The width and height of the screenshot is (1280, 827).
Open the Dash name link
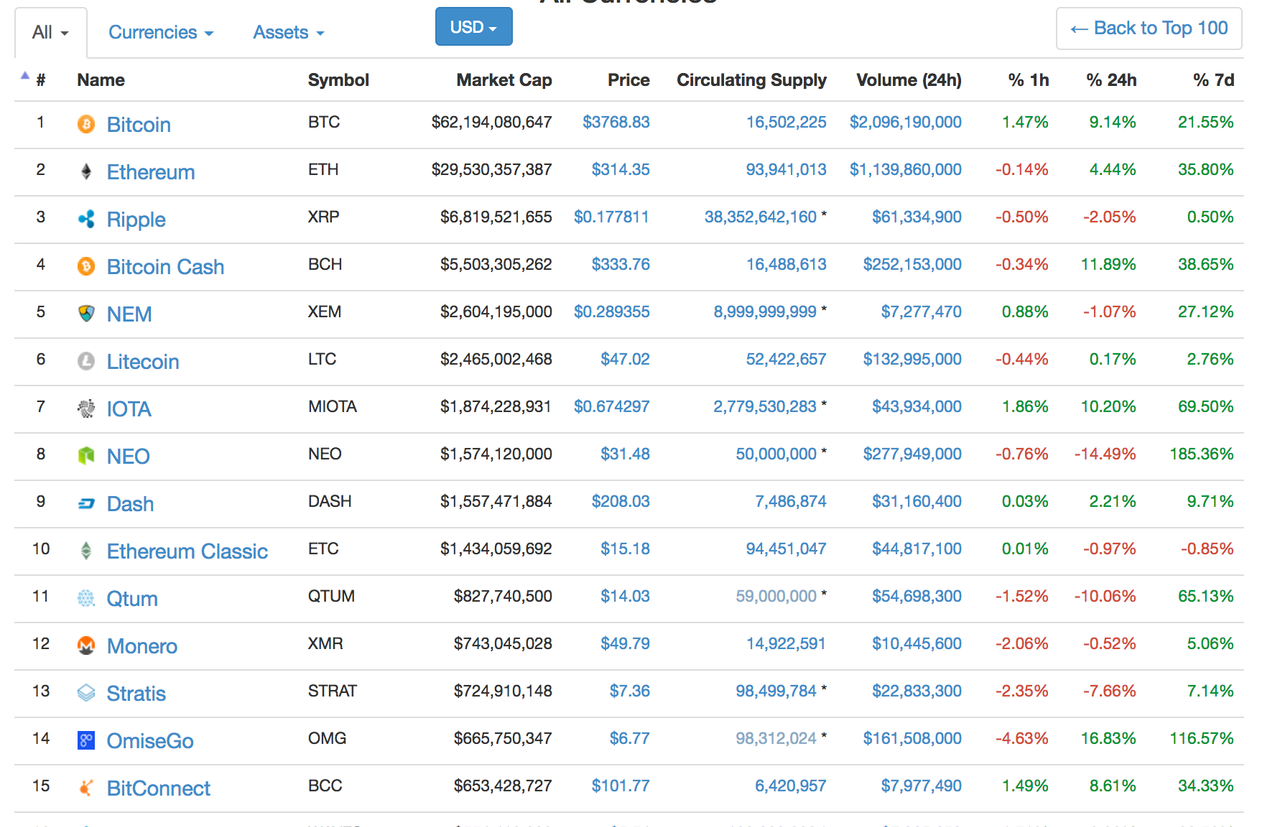(x=130, y=504)
